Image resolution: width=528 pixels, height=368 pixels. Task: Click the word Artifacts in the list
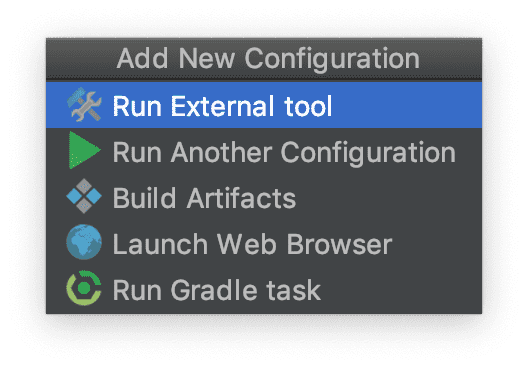pos(241,198)
